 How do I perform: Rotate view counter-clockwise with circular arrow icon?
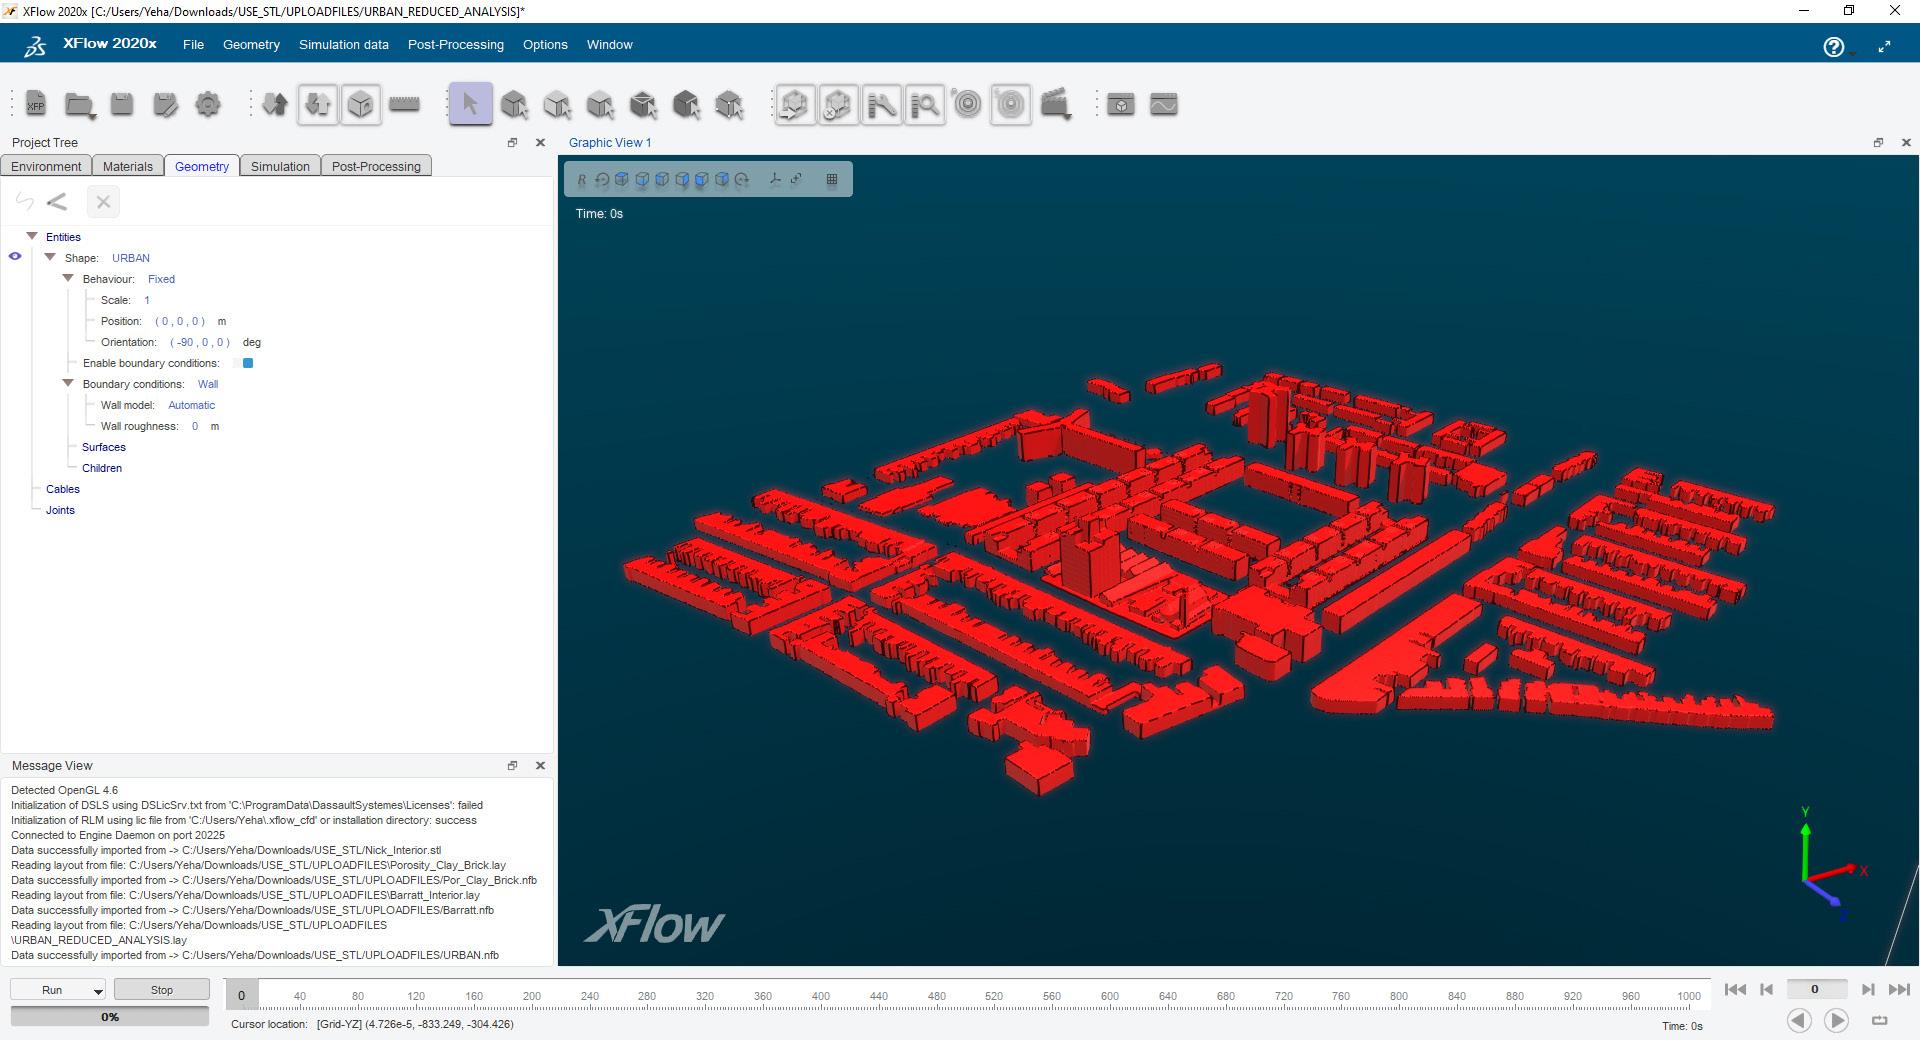(602, 180)
